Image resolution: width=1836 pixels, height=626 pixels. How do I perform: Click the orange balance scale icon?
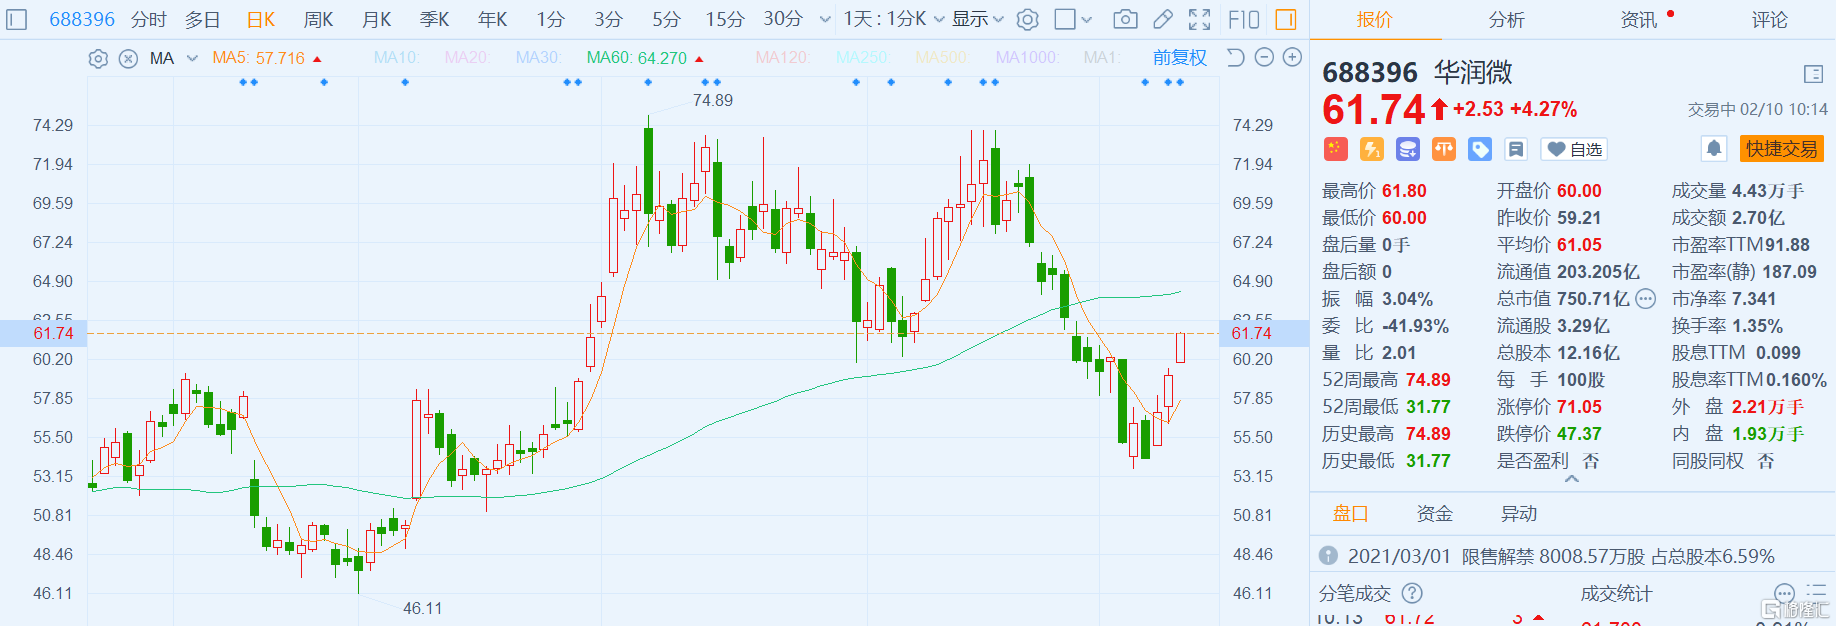(x=1443, y=149)
